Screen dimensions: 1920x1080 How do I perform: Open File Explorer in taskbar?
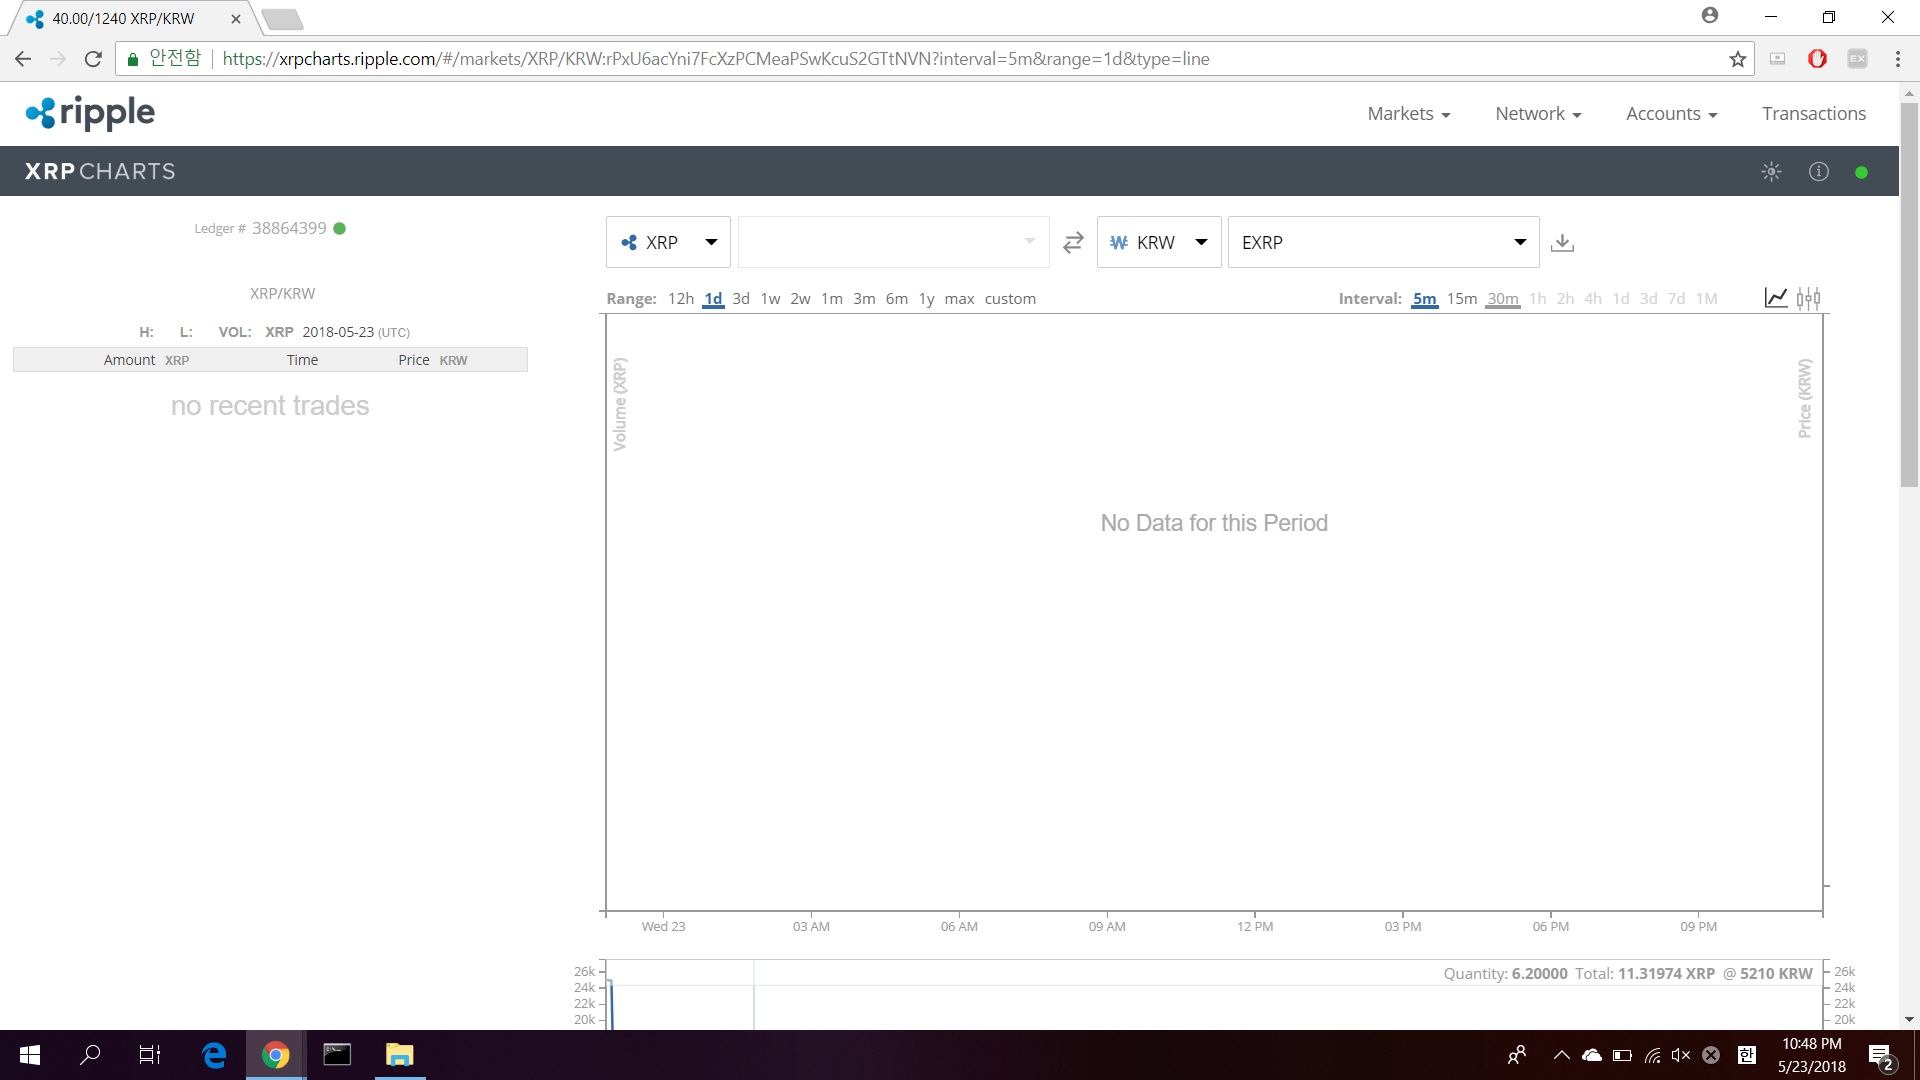click(400, 1055)
